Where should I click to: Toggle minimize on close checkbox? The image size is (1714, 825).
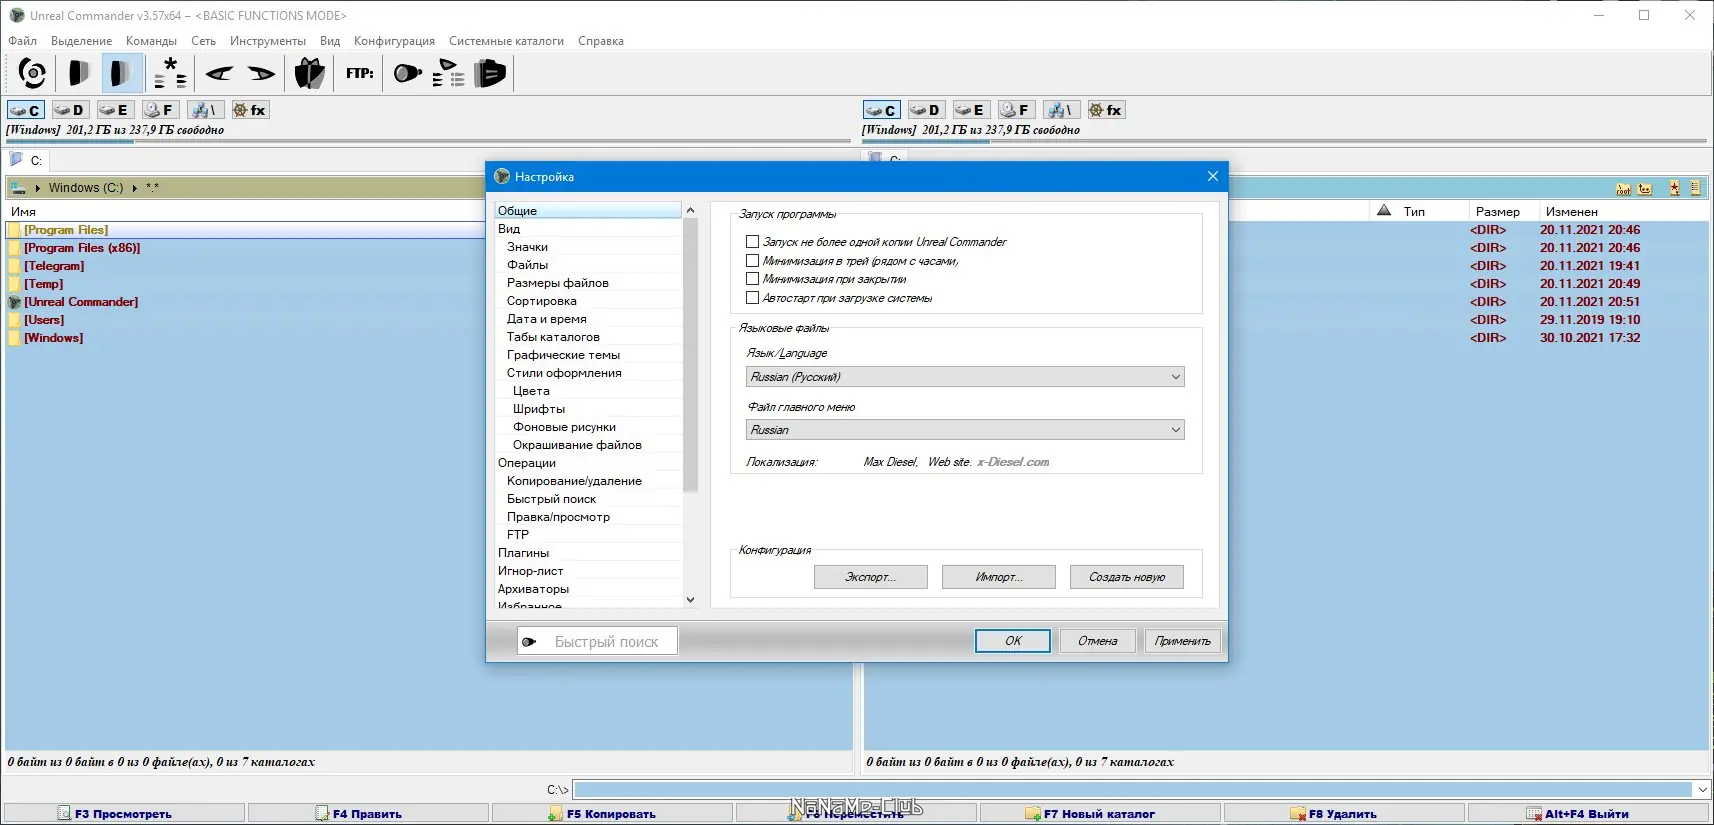[x=752, y=279]
